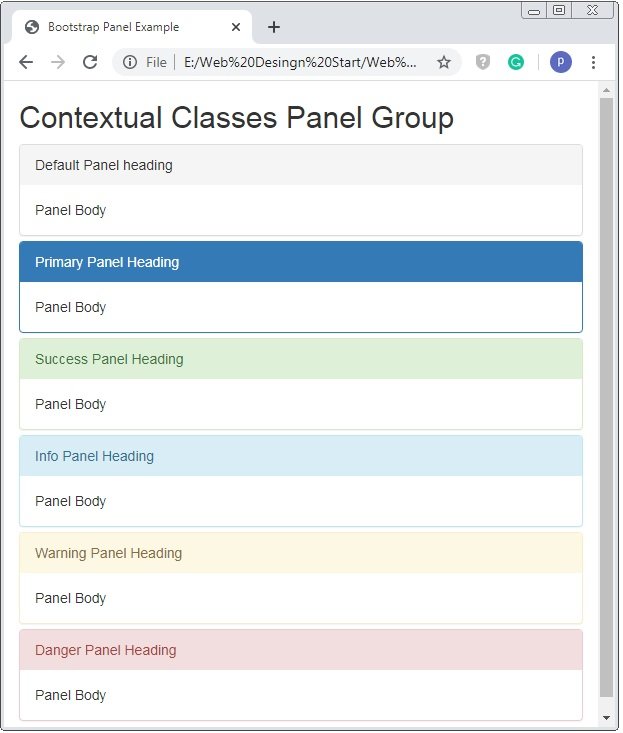Screen dimensions: 623x733
Task: Go back using the browser back arrow
Action: click(26, 62)
